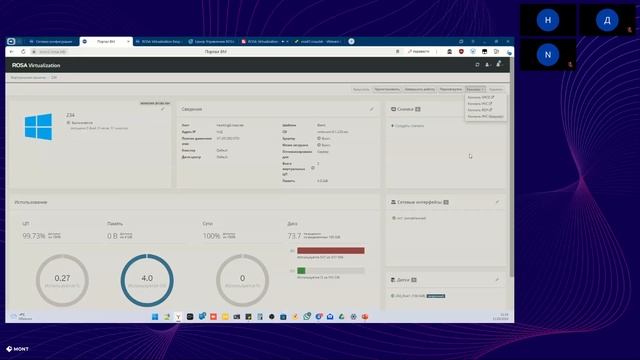The width and height of the screenshot is (640, 360).
Task: Click the disk entry in the Диски panel
Action: point(418,296)
